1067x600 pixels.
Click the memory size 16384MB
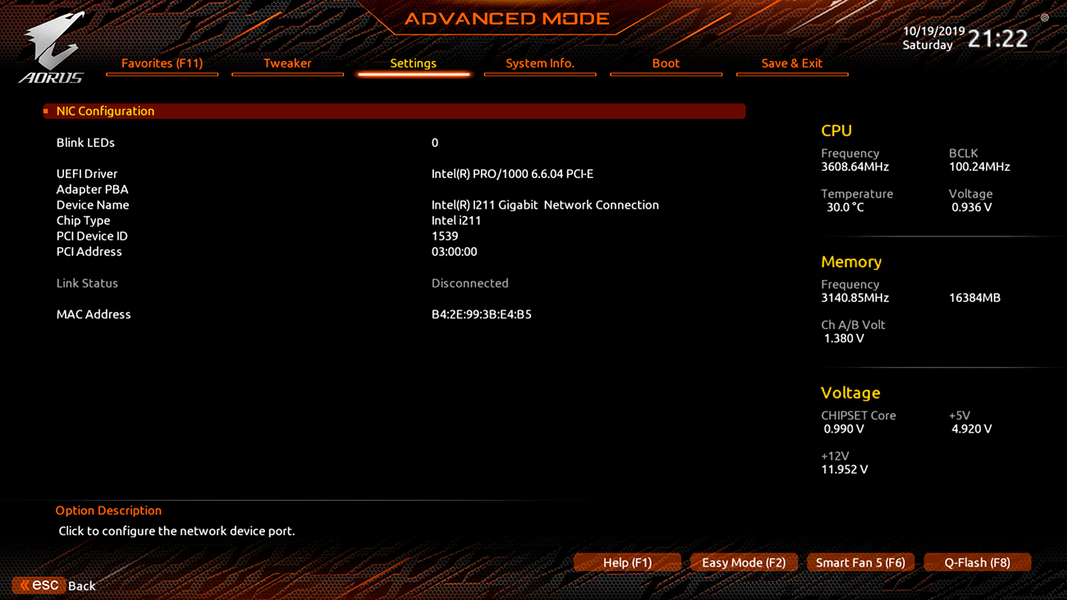click(974, 298)
